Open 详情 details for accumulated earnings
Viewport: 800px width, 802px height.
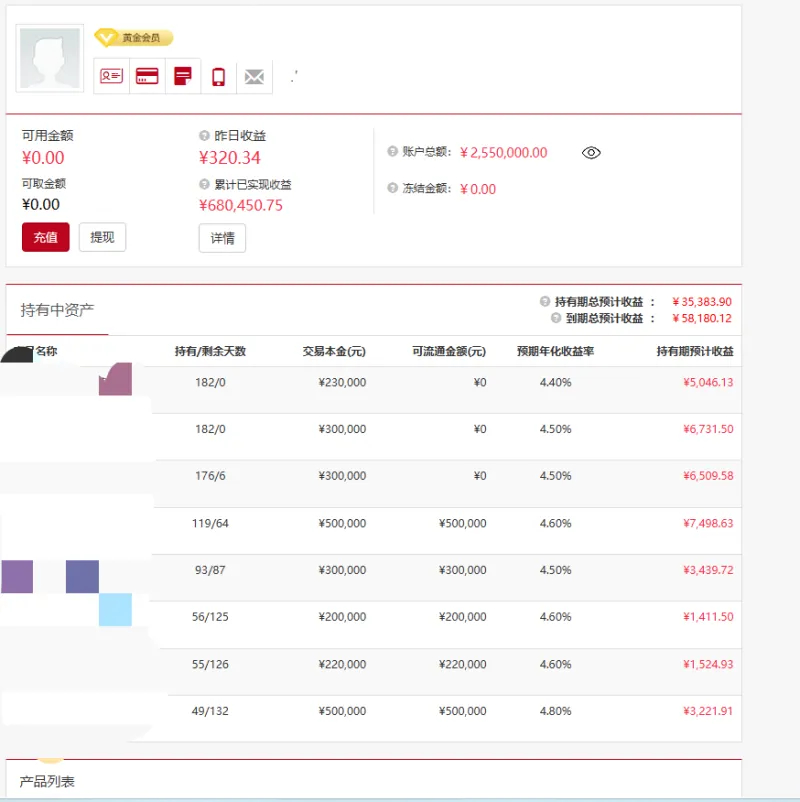(222, 238)
